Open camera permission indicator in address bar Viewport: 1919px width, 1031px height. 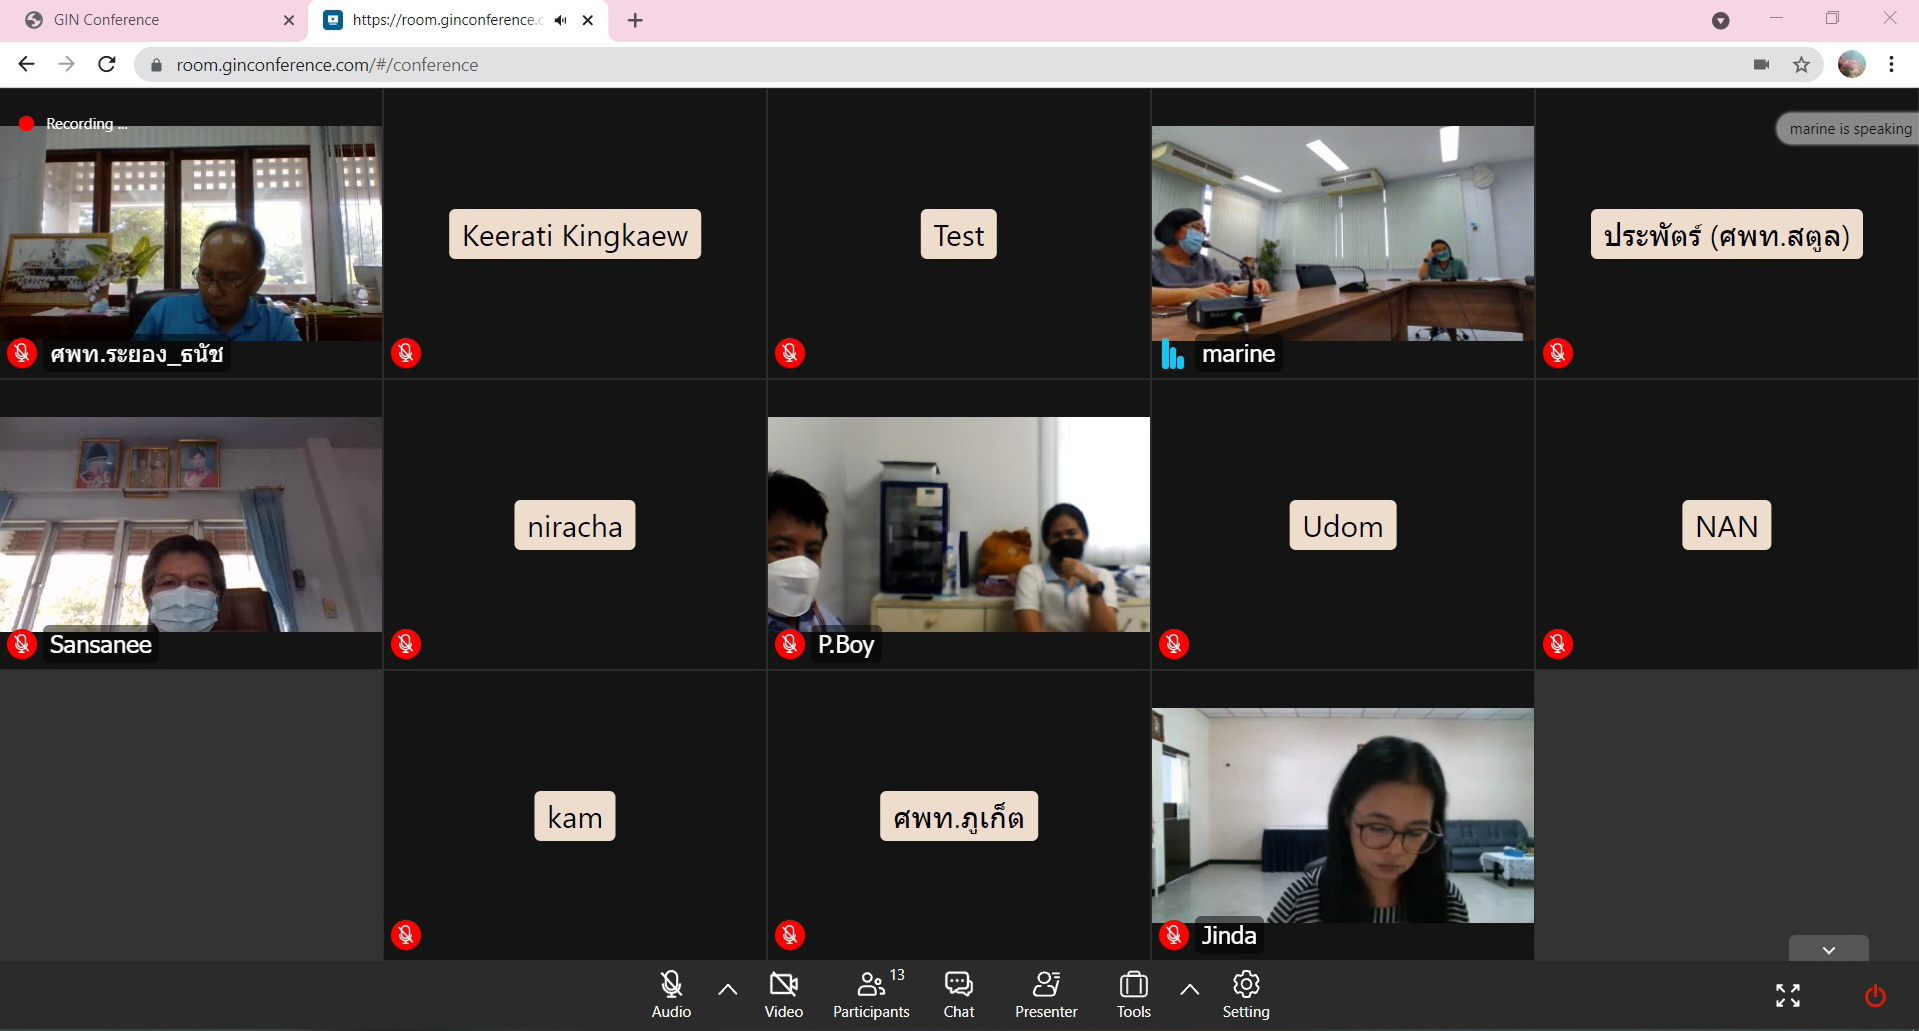(1761, 65)
